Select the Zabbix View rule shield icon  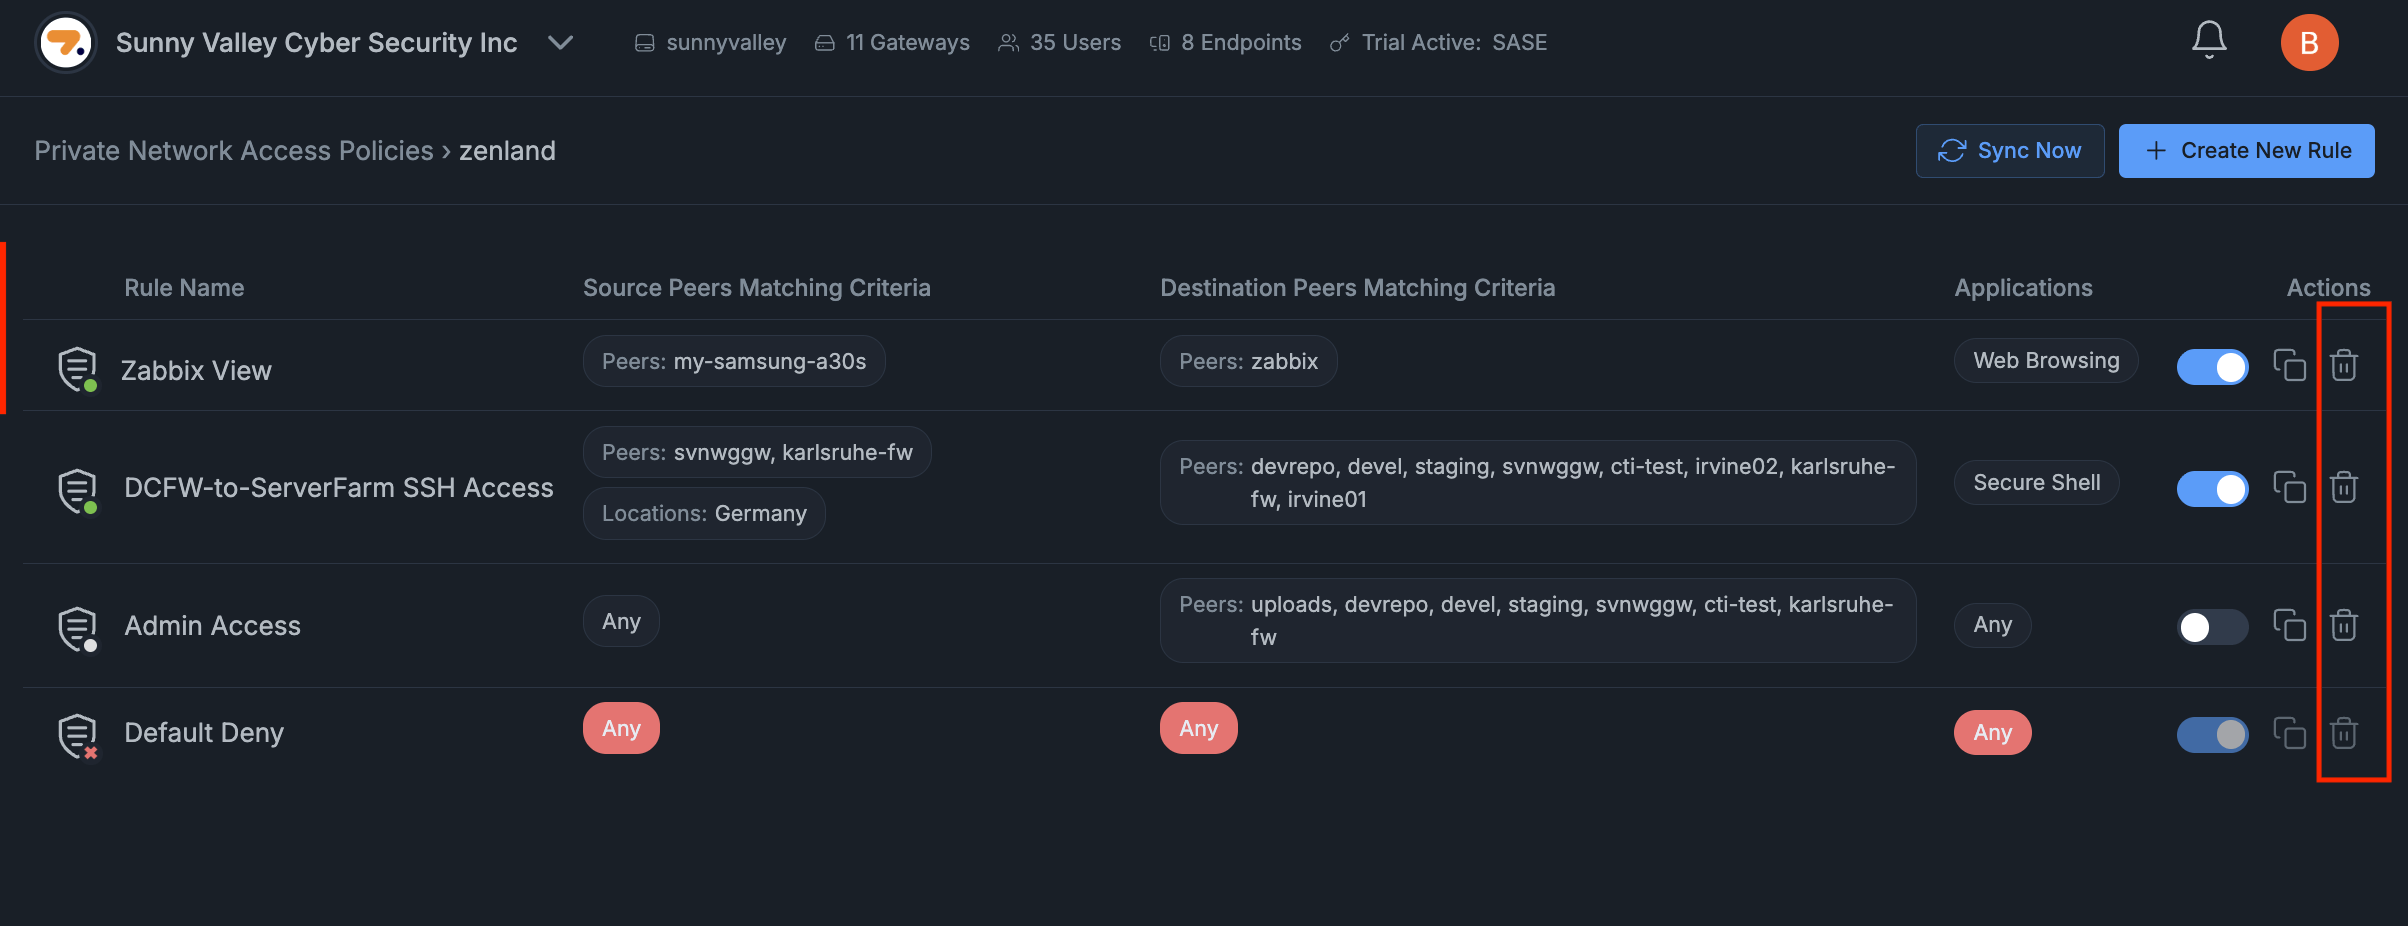77,367
